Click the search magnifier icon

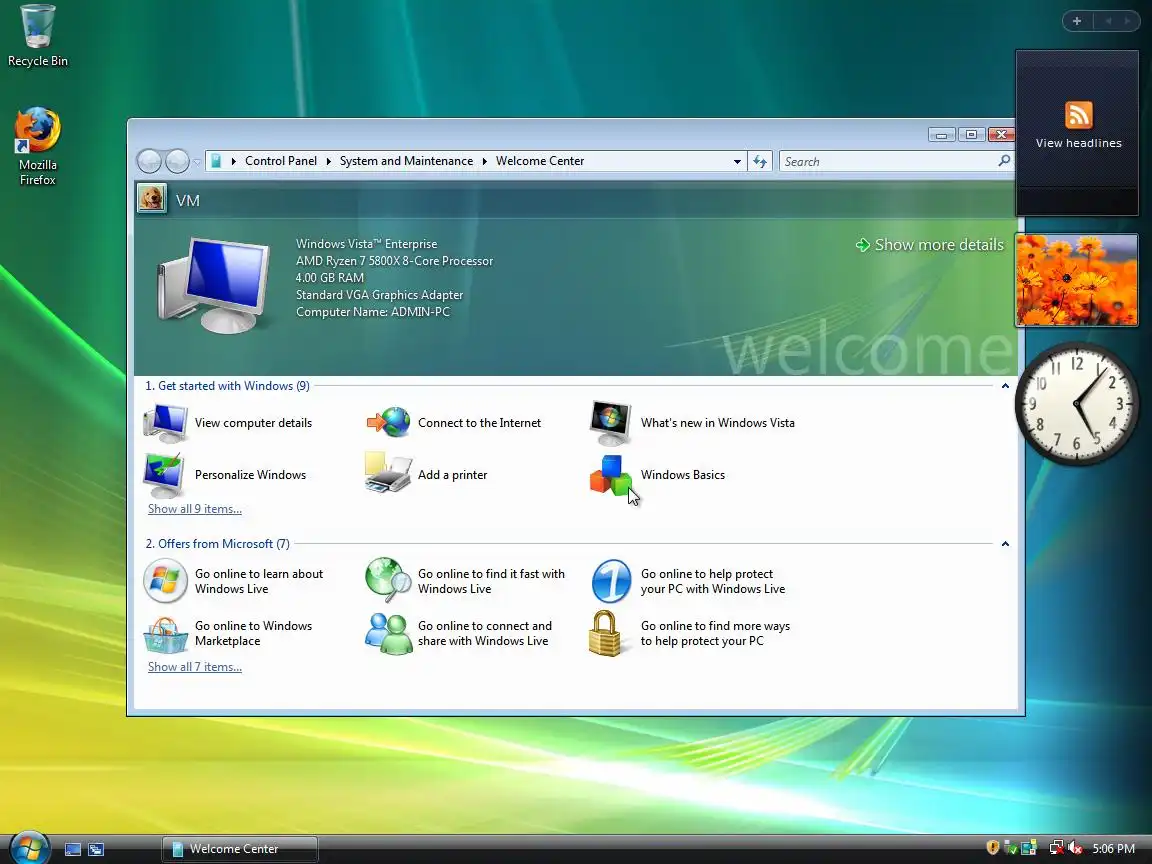tap(1004, 161)
